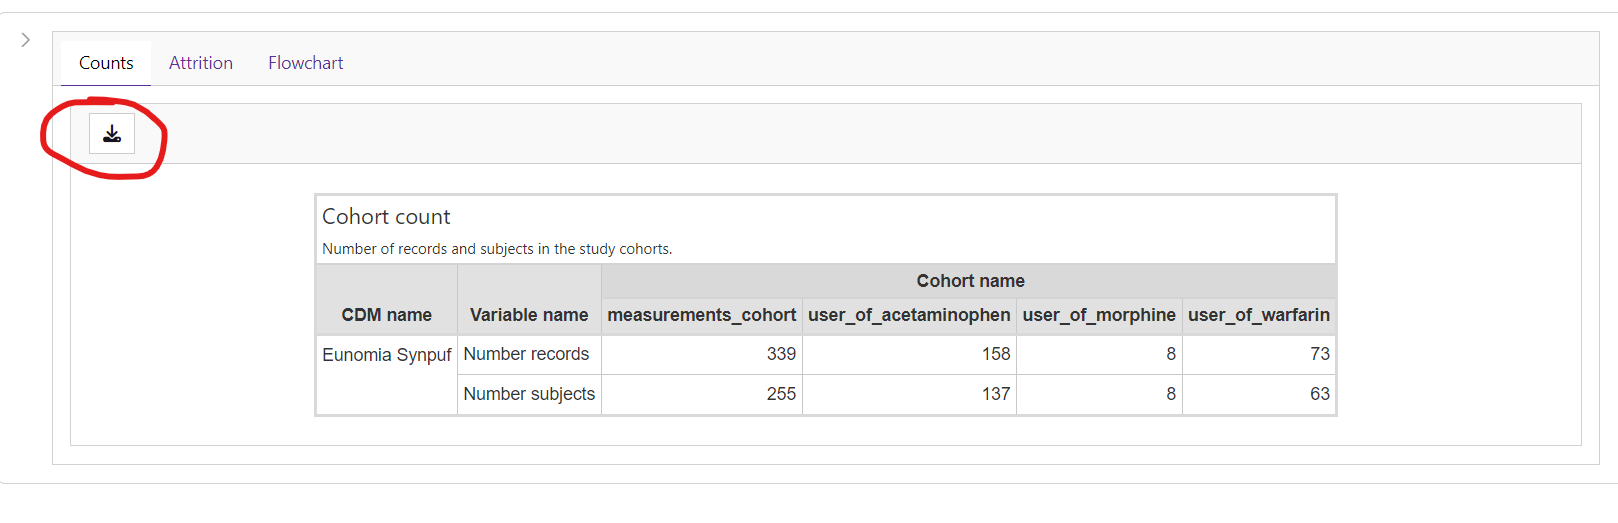Click the cell with value 137

(995, 394)
